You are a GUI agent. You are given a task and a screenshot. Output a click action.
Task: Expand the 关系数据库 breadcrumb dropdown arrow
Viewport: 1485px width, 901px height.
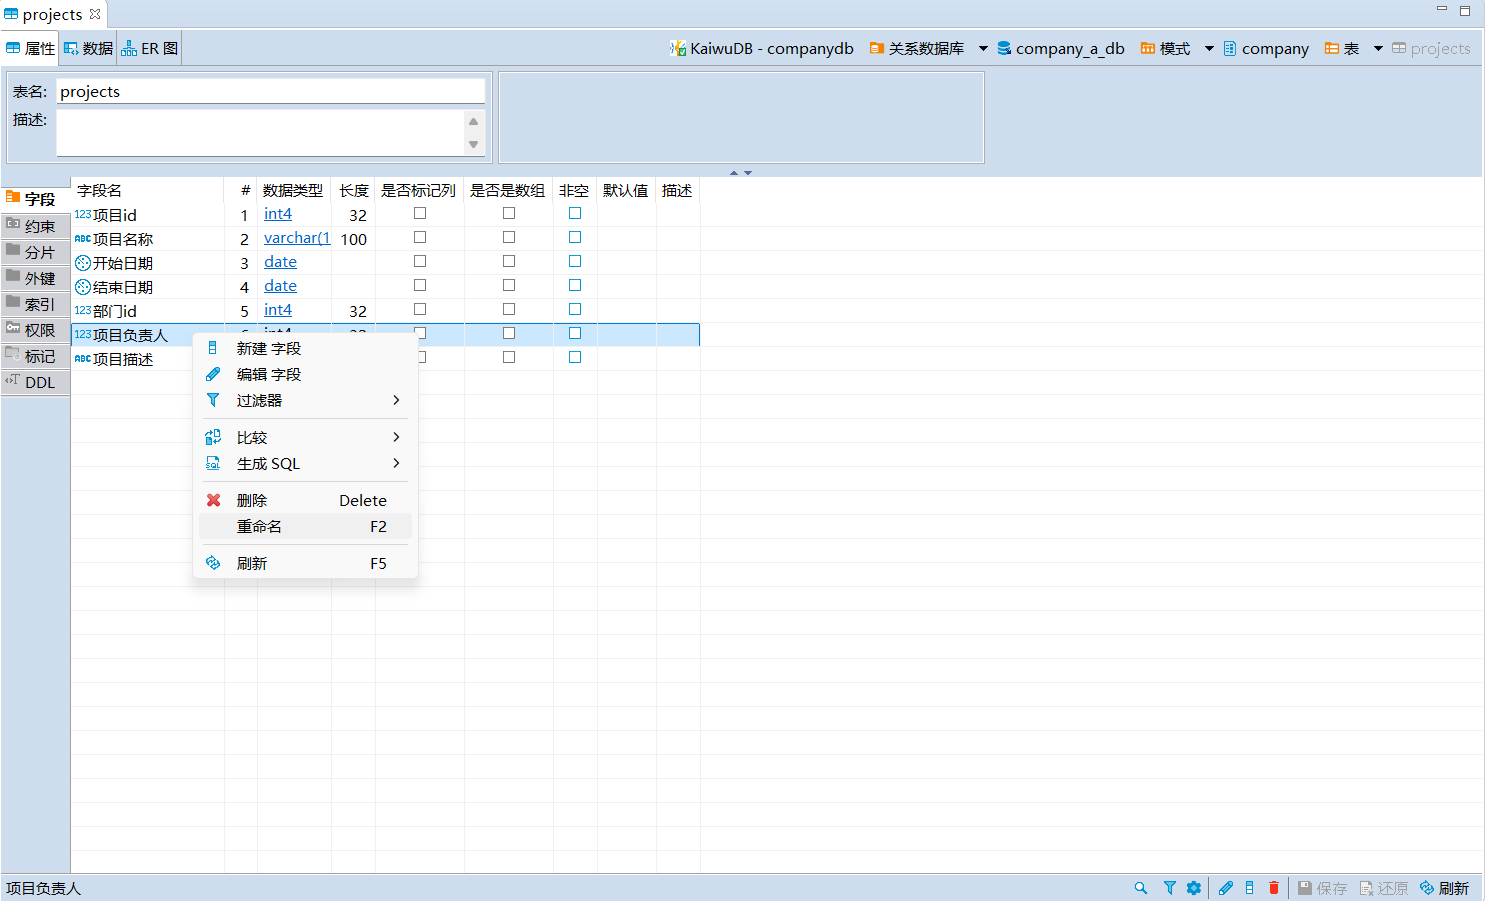click(x=983, y=48)
